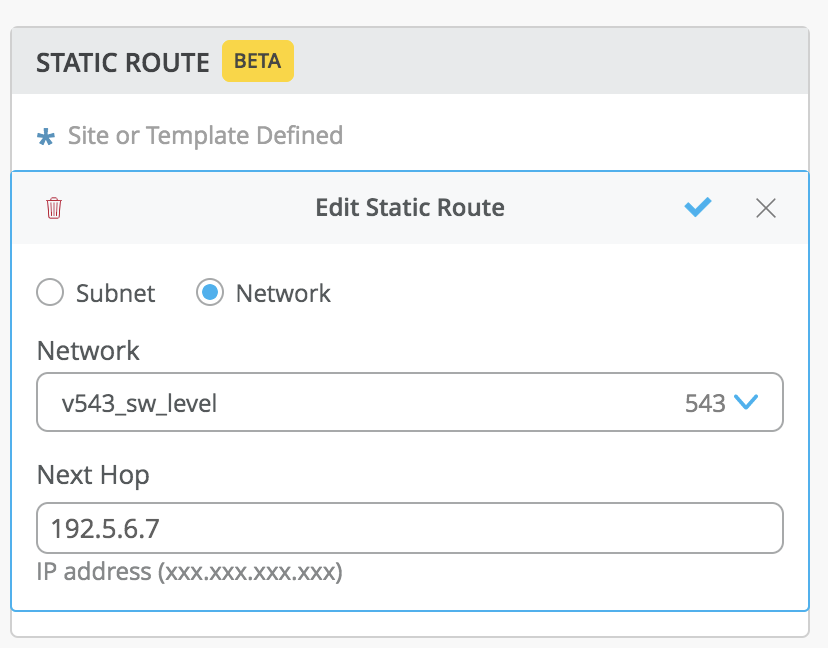The image size is (828, 648).
Task: Click the IP address format hint text
Action: (x=190, y=573)
